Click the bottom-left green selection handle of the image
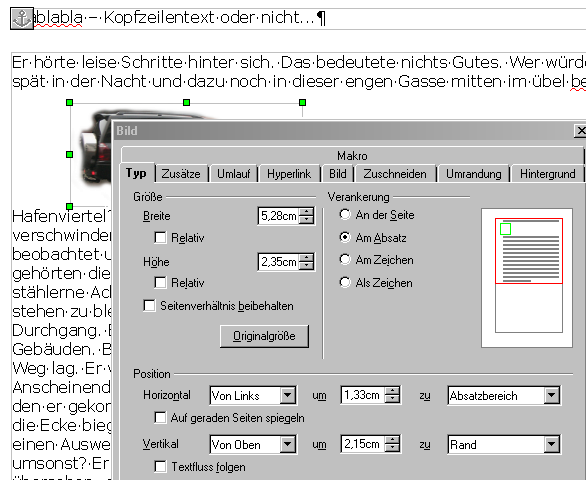The image size is (586, 480). 70,206
